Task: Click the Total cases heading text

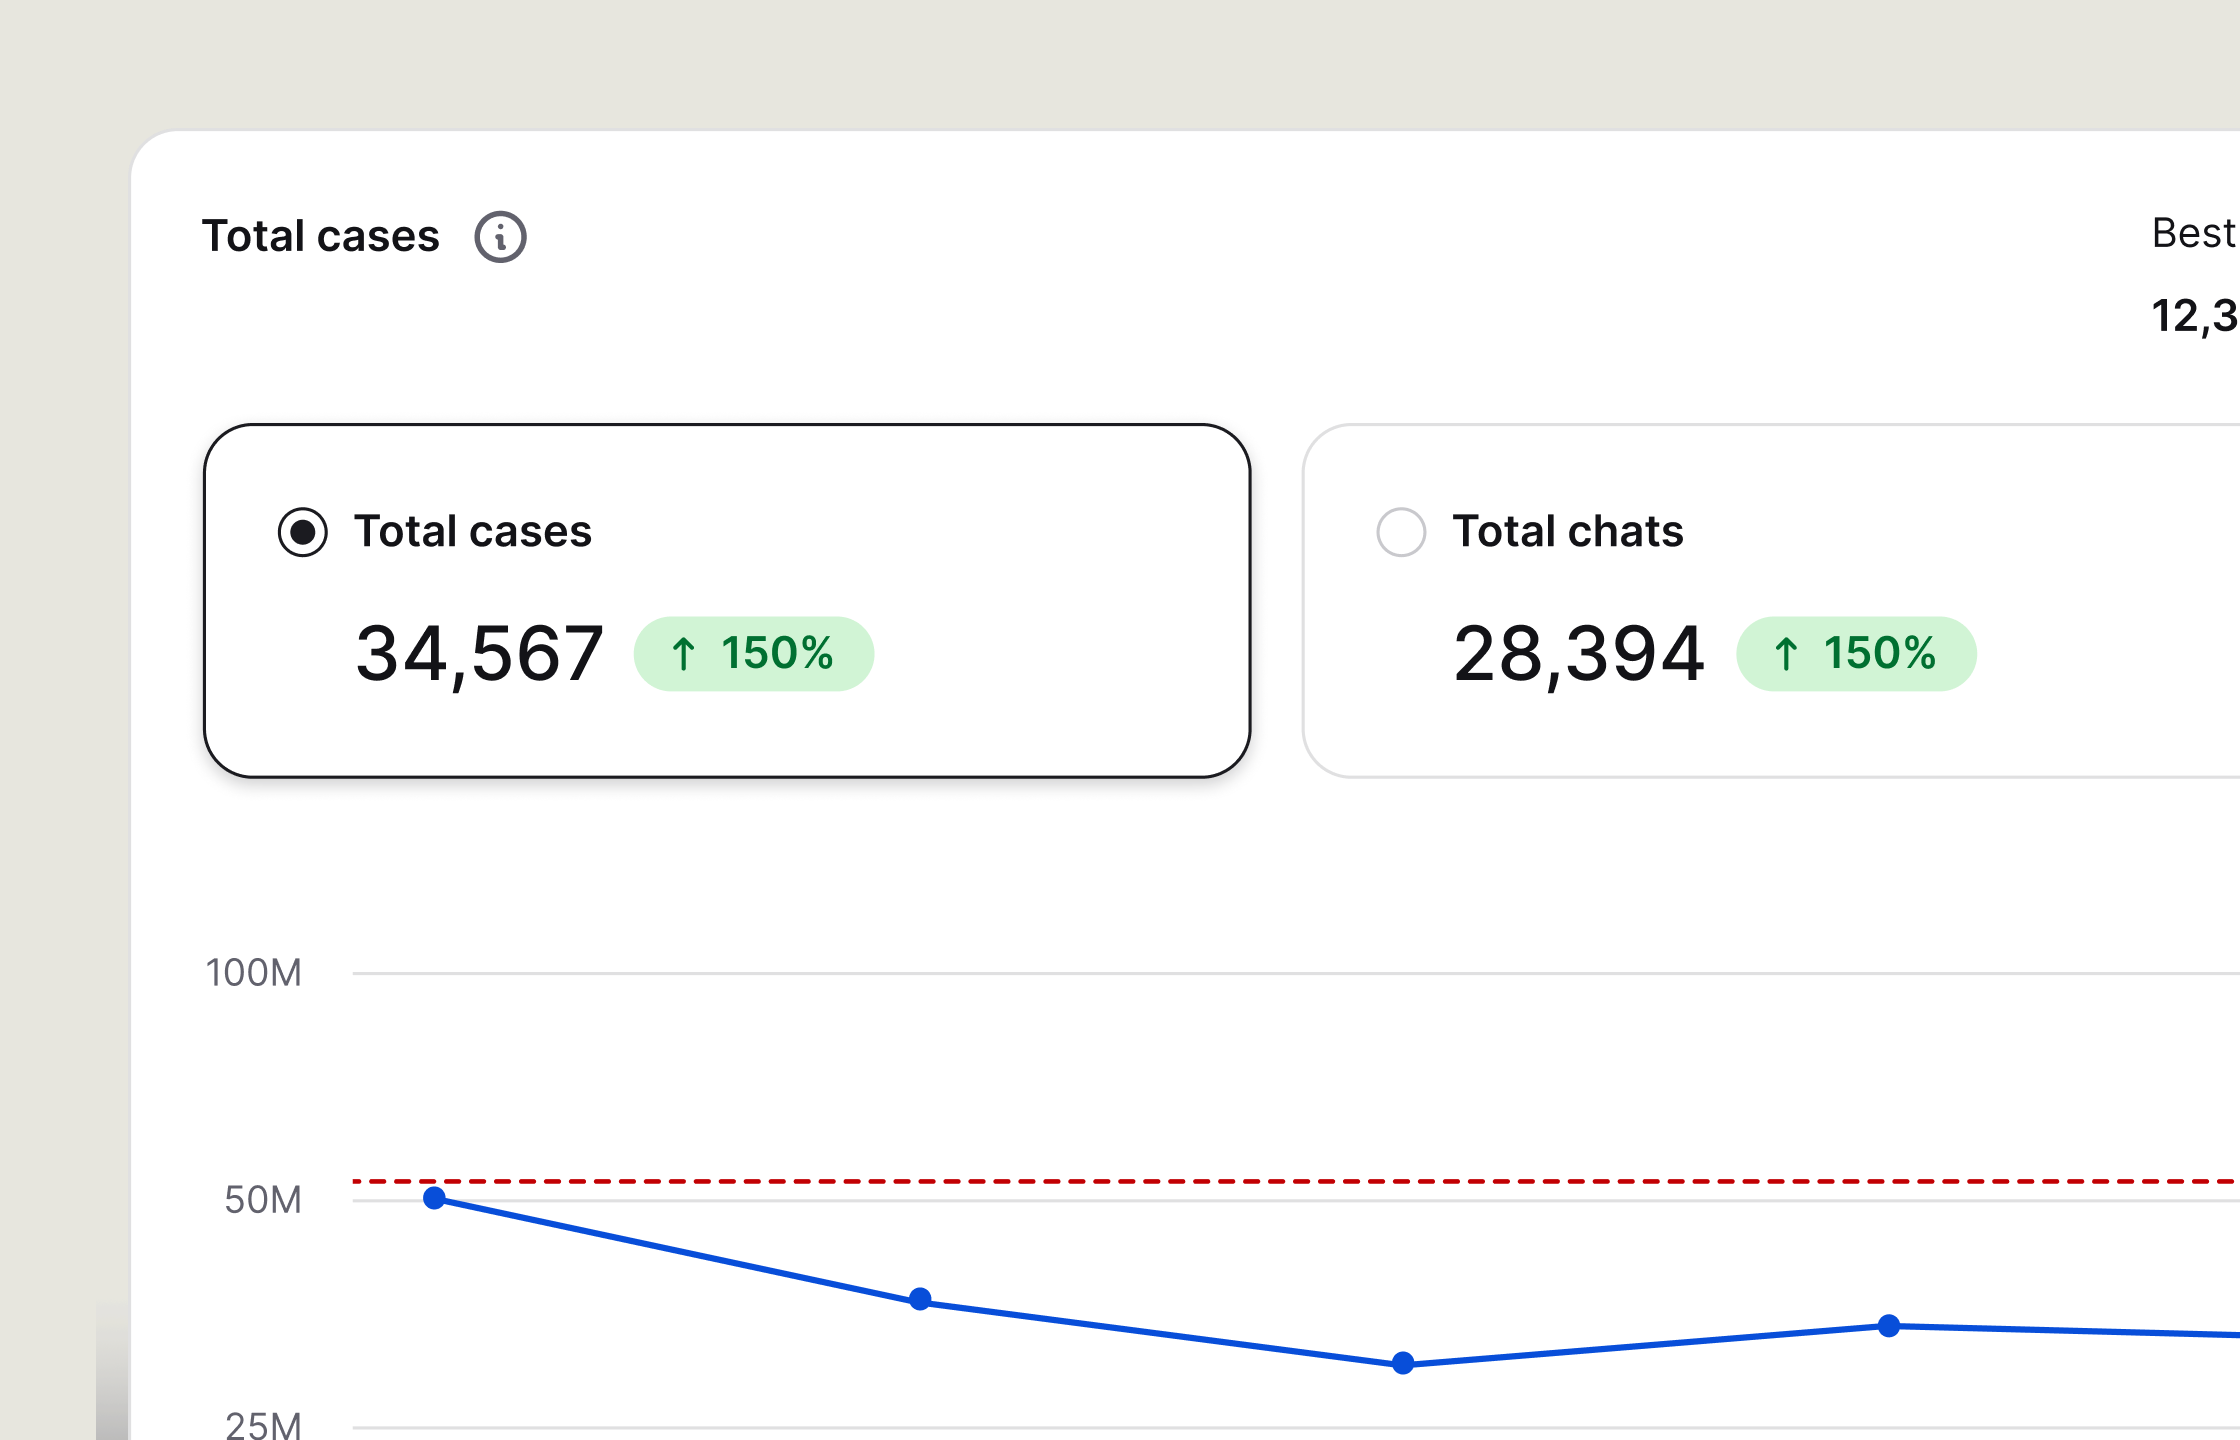Action: point(321,237)
